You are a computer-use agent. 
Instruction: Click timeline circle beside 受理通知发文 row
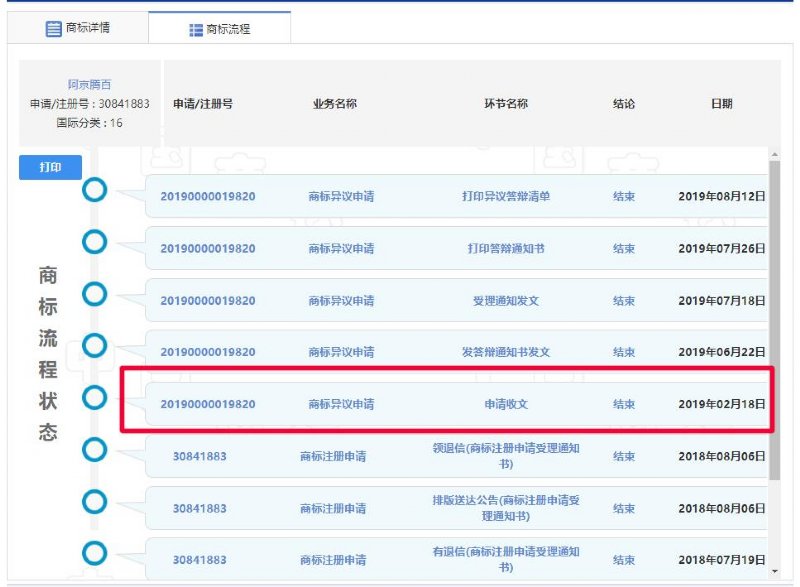pos(94,294)
